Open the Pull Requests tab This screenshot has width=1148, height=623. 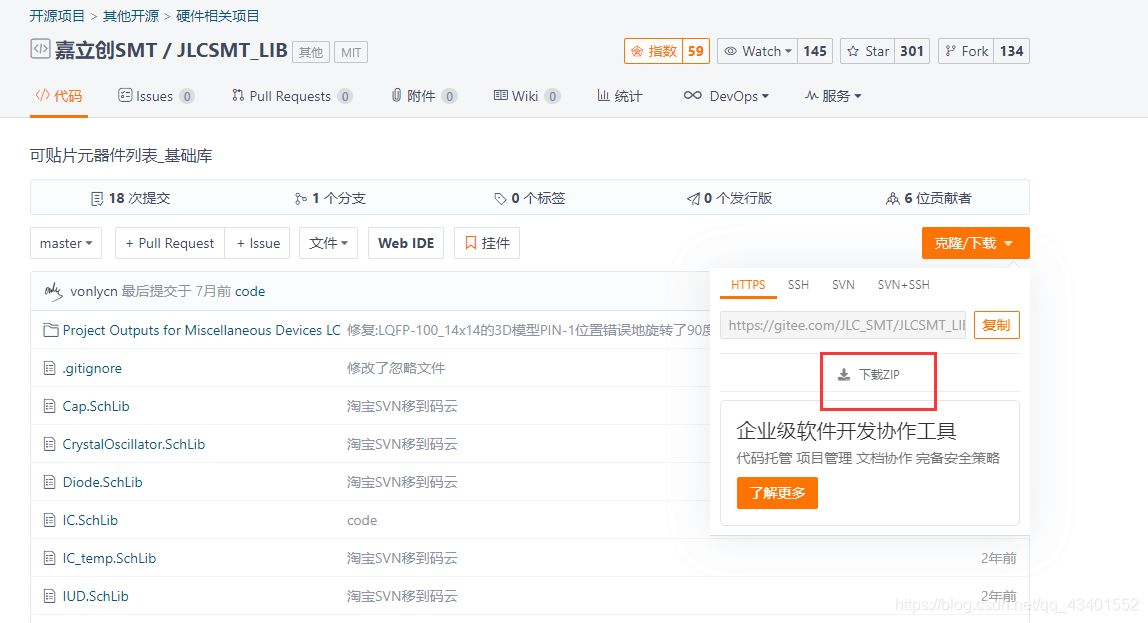292,96
